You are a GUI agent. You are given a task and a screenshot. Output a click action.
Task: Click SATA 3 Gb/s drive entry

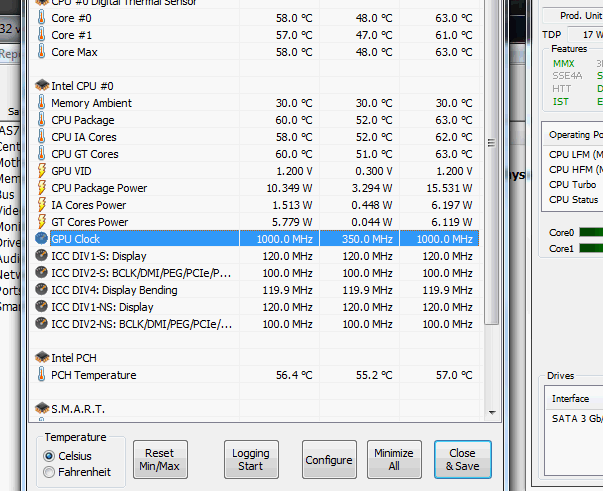pos(577,418)
